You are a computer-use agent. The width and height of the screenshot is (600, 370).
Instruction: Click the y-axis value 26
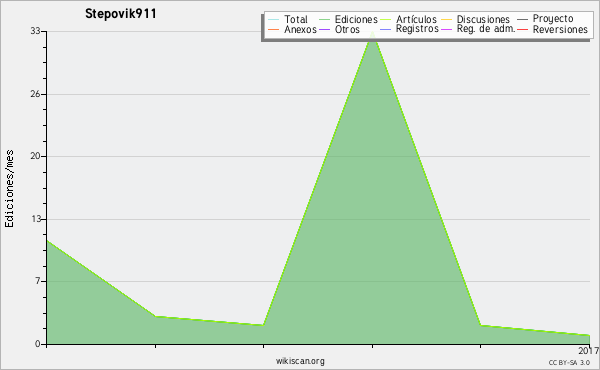tap(36, 94)
